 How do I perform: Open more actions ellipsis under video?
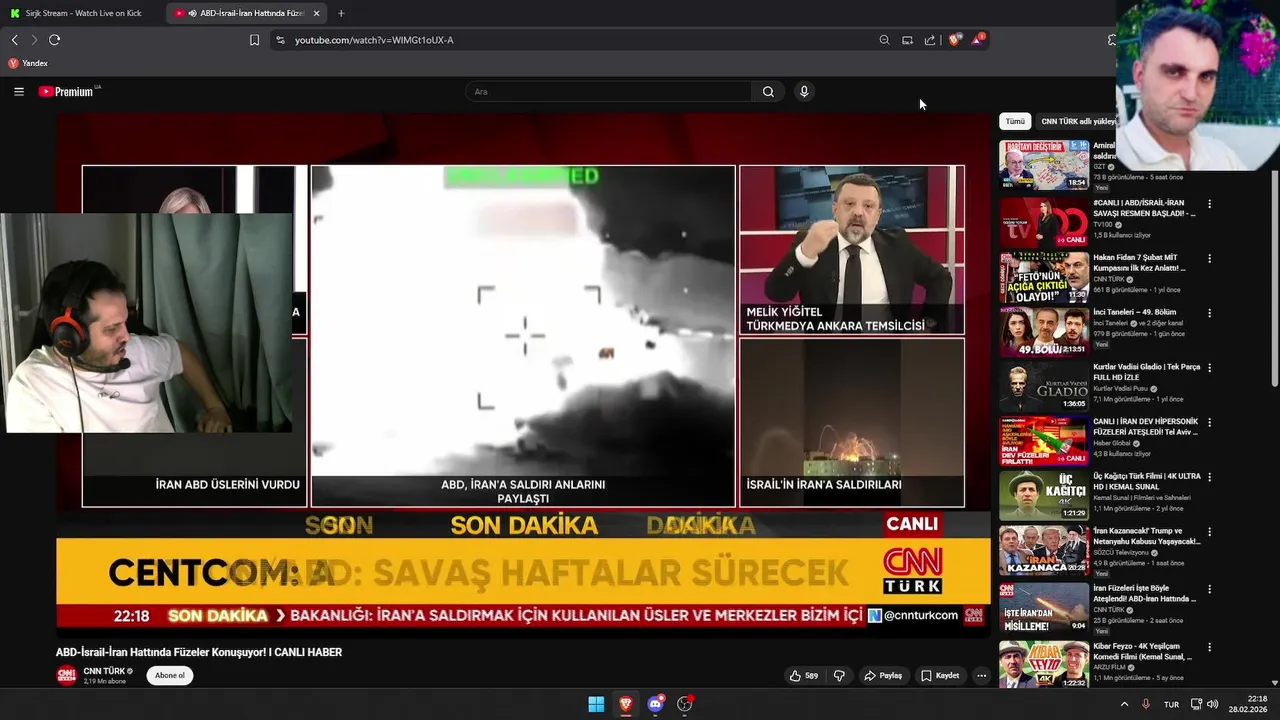click(x=981, y=676)
